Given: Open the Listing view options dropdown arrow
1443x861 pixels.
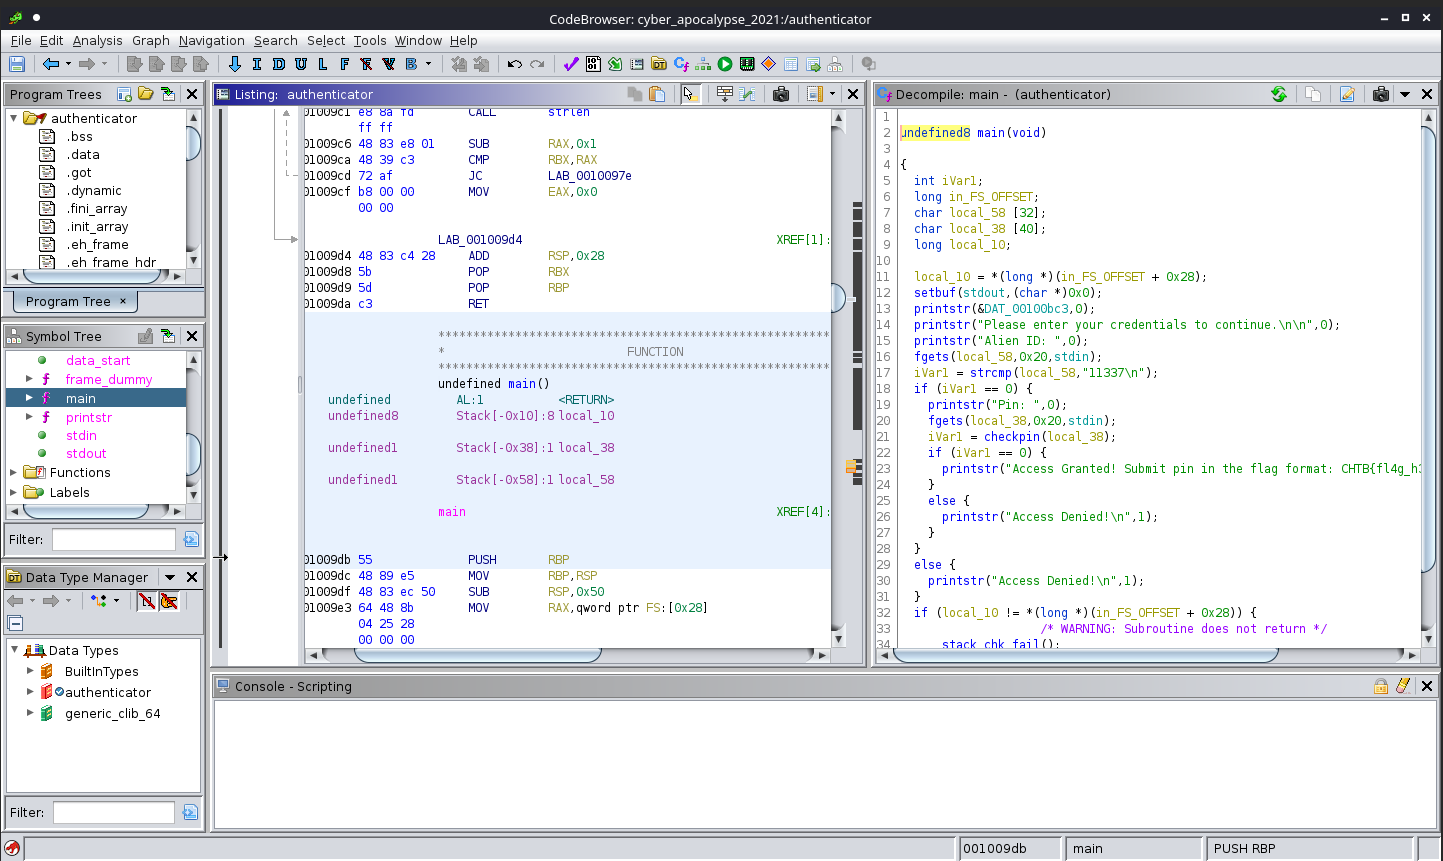Looking at the screenshot, I should pyautogui.click(x=832, y=94).
